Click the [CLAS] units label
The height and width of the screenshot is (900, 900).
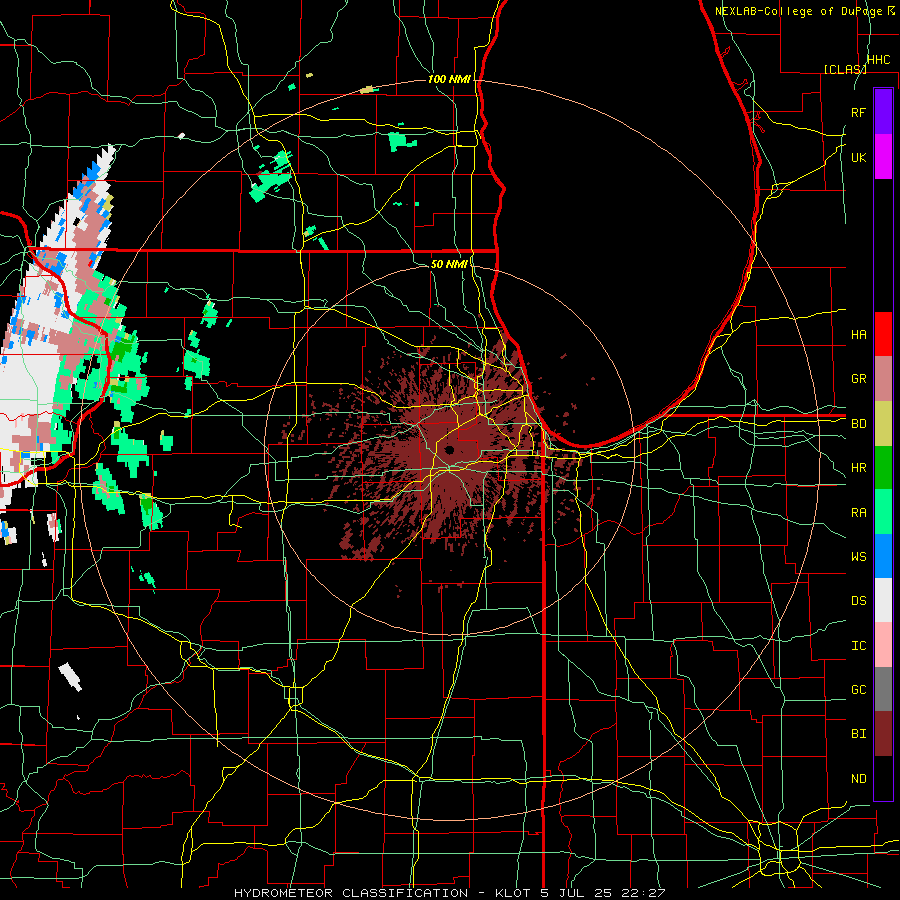pyautogui.click(x=845, y=69)
